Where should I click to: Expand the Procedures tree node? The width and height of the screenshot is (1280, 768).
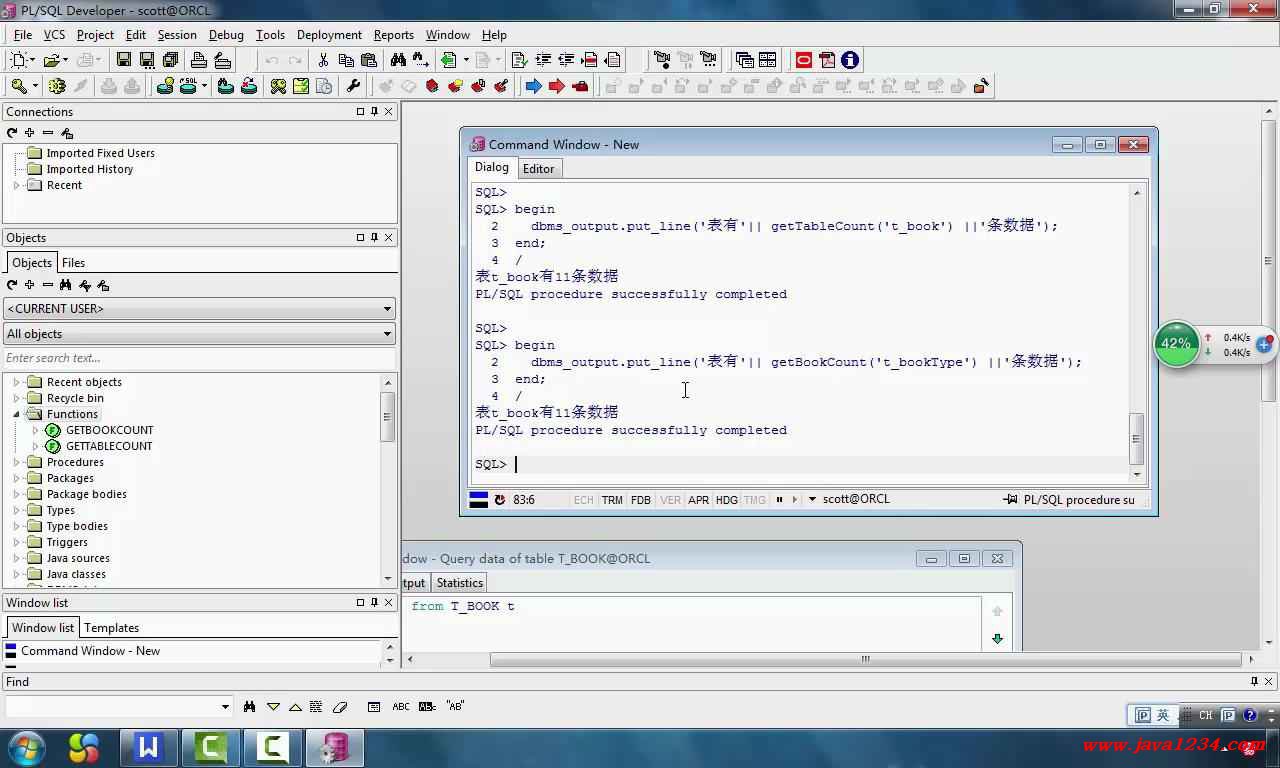[x=17, y=462]
